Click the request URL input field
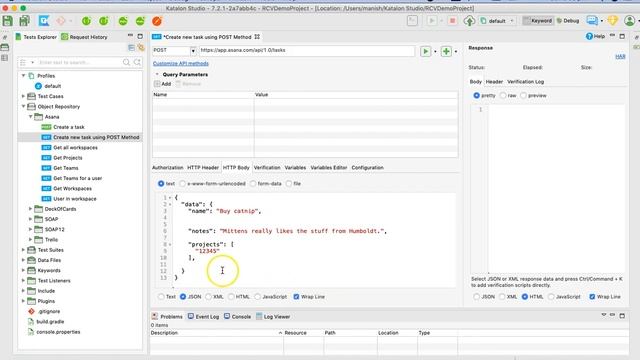 [x=307, y=51]
